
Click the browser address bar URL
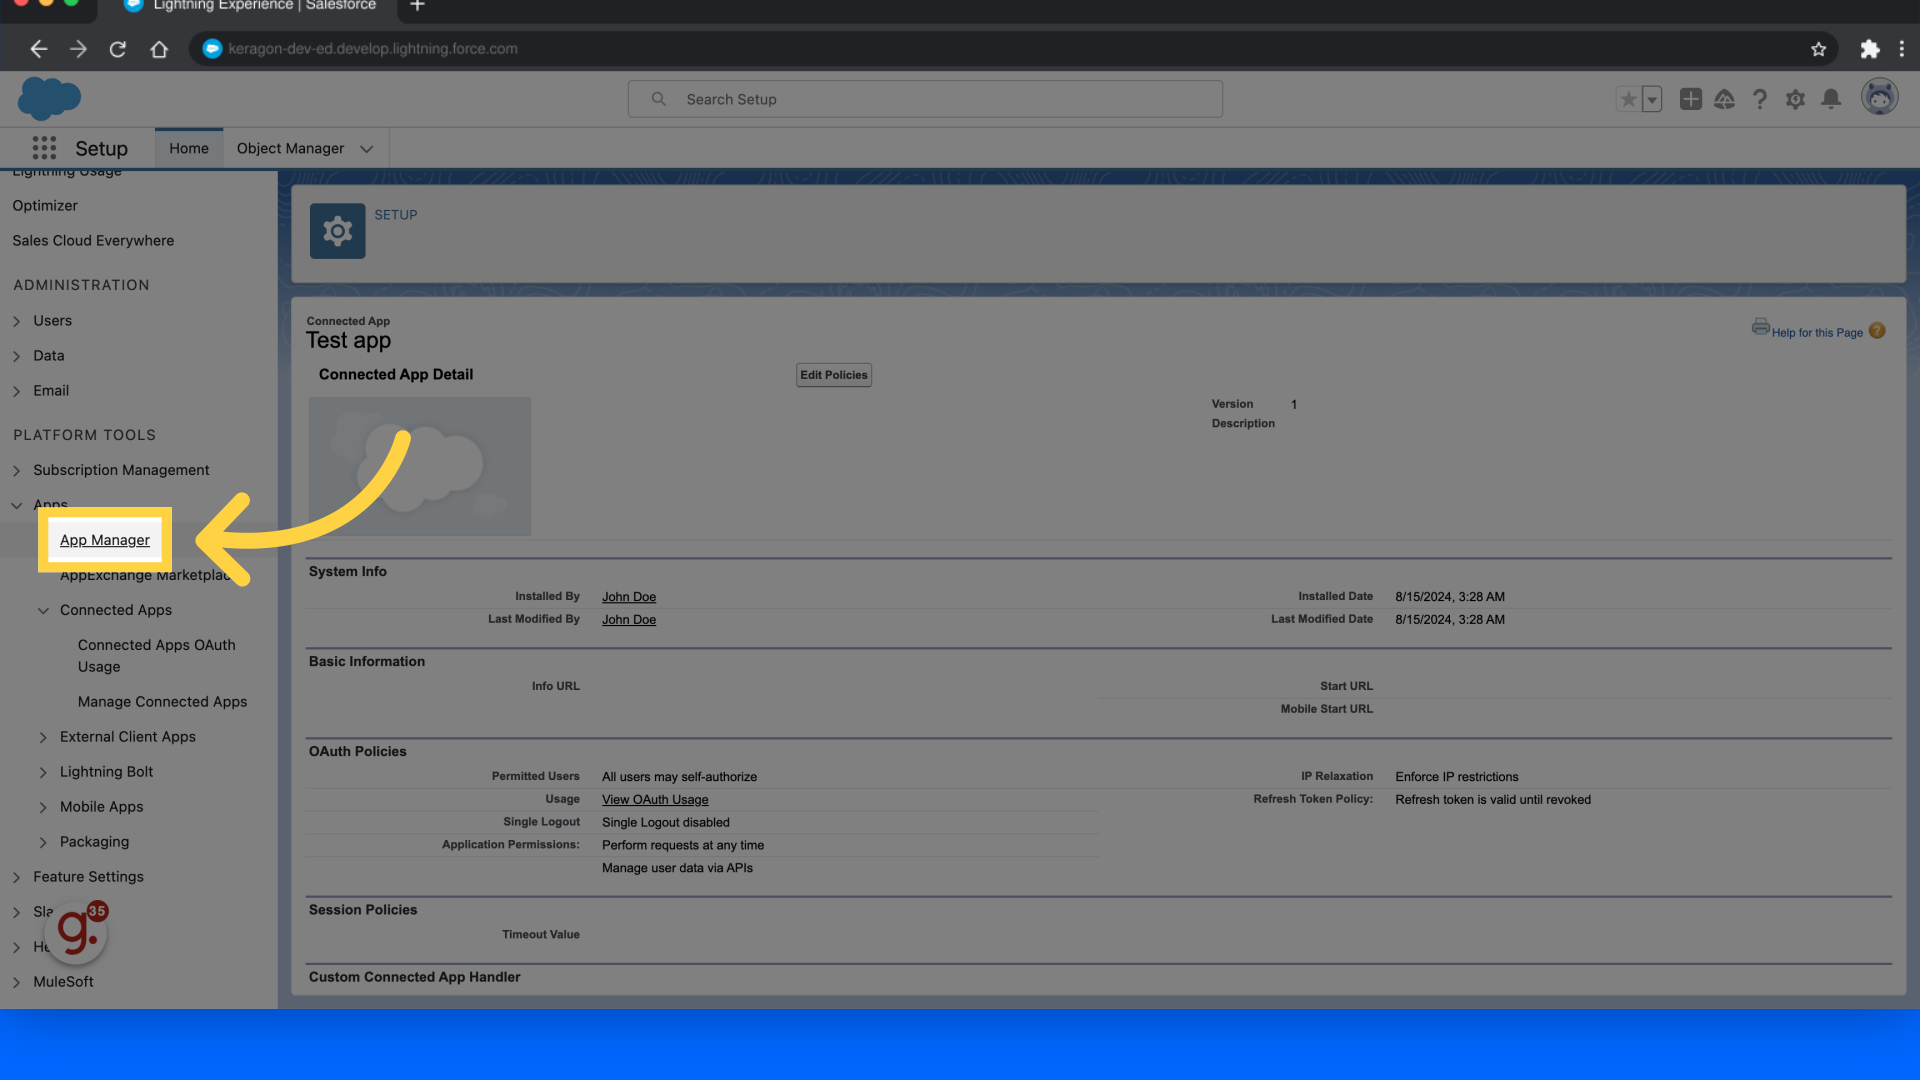(x=372, y=48)
